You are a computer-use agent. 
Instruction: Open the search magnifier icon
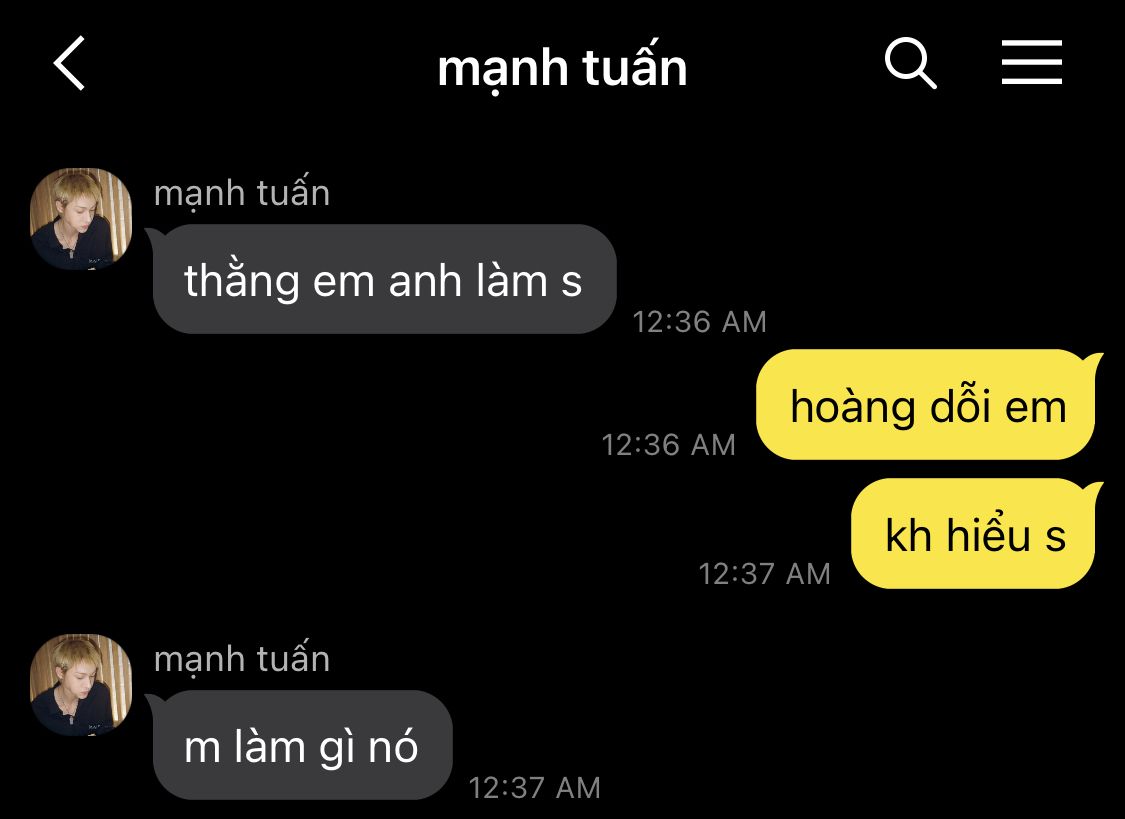click(910, 63)
